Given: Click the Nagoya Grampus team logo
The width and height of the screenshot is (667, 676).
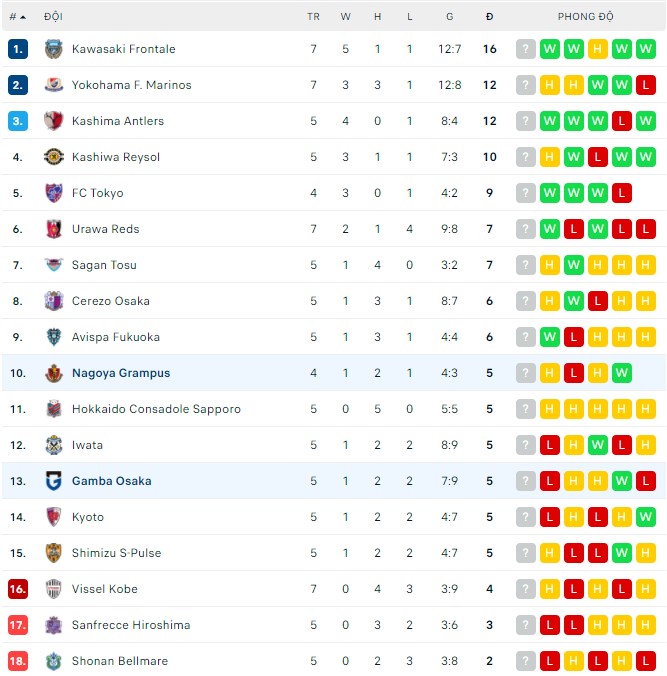Looking at the screenshot, I should (53, 373).
